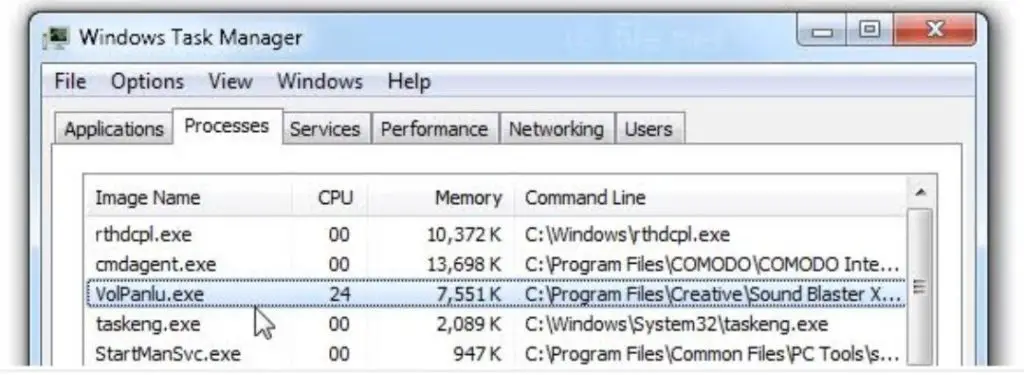Image resolution: width=1024 pixels, height=375 pixels.
Task: Open the Help menu
Action: 409,82
